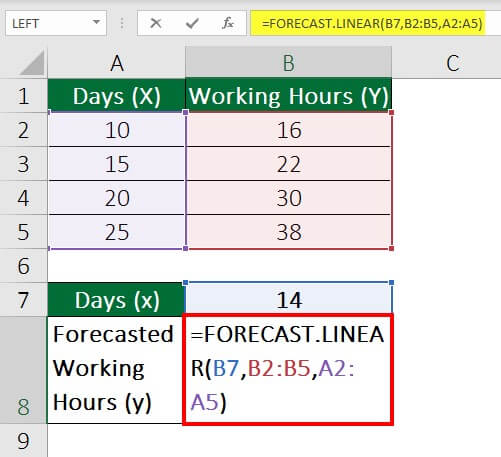The width and height of the screenshot is (501, 457).
Task: Select cell containing 15
Action: click(x=116, y=164)
